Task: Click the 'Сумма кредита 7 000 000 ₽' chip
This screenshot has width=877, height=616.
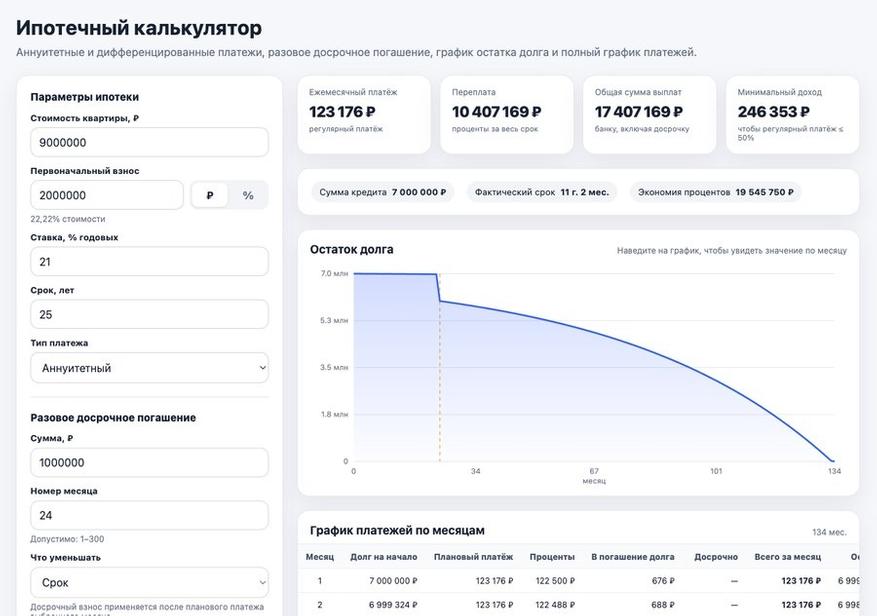Action: click(x=383, y=192)
